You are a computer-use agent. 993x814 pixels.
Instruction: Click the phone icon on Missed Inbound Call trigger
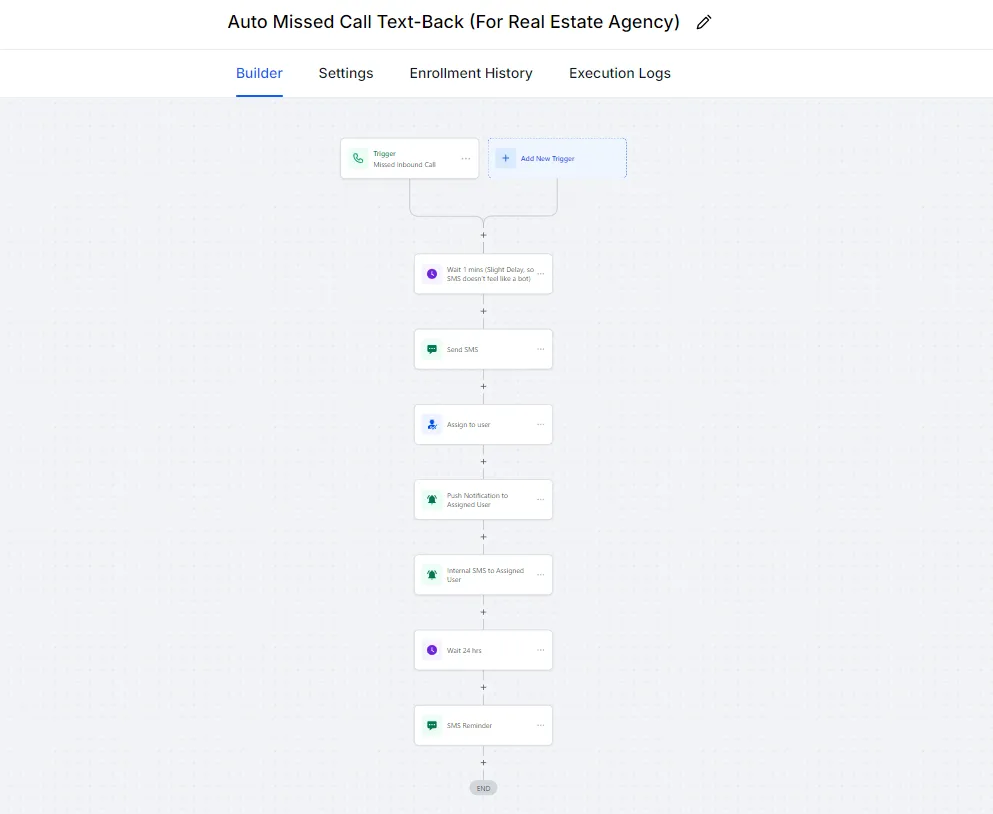pos(358,158)
